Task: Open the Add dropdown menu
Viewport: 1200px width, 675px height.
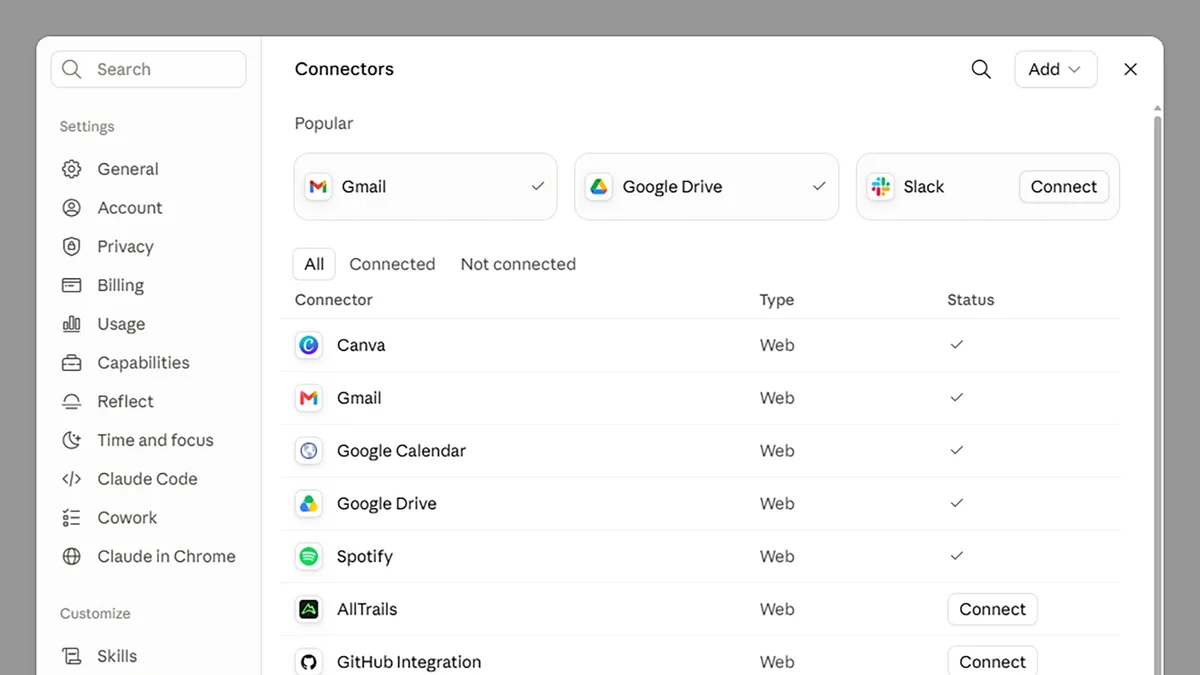Action: [1055, 69]
